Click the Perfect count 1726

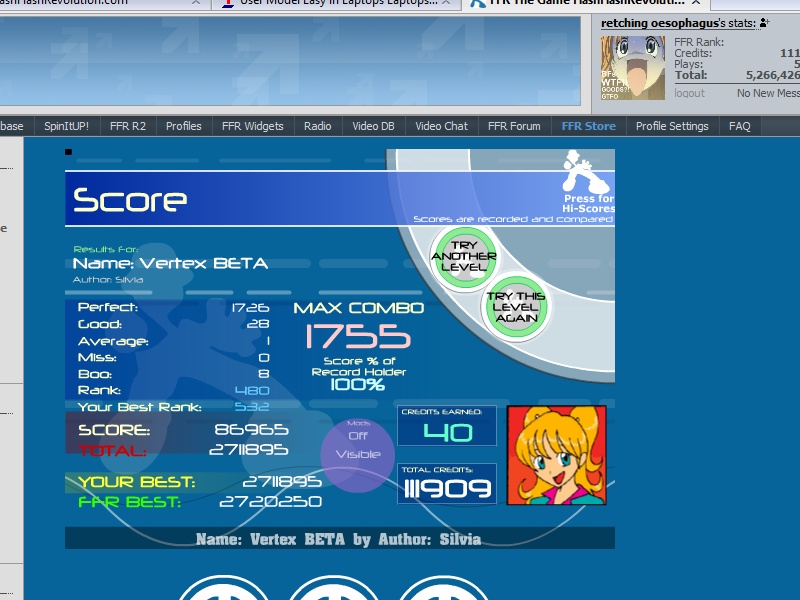coord(251,308)
